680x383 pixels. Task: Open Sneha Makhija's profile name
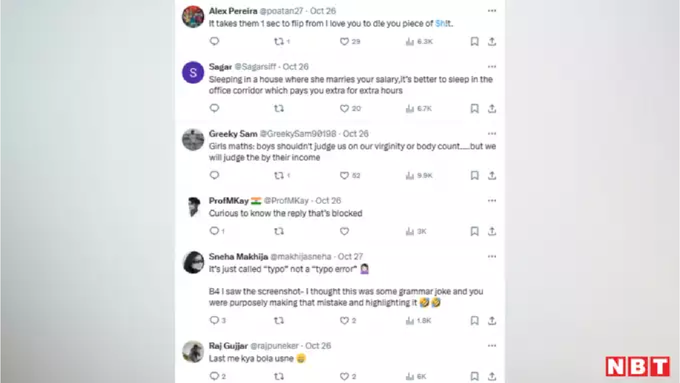(x=238, y=256)
